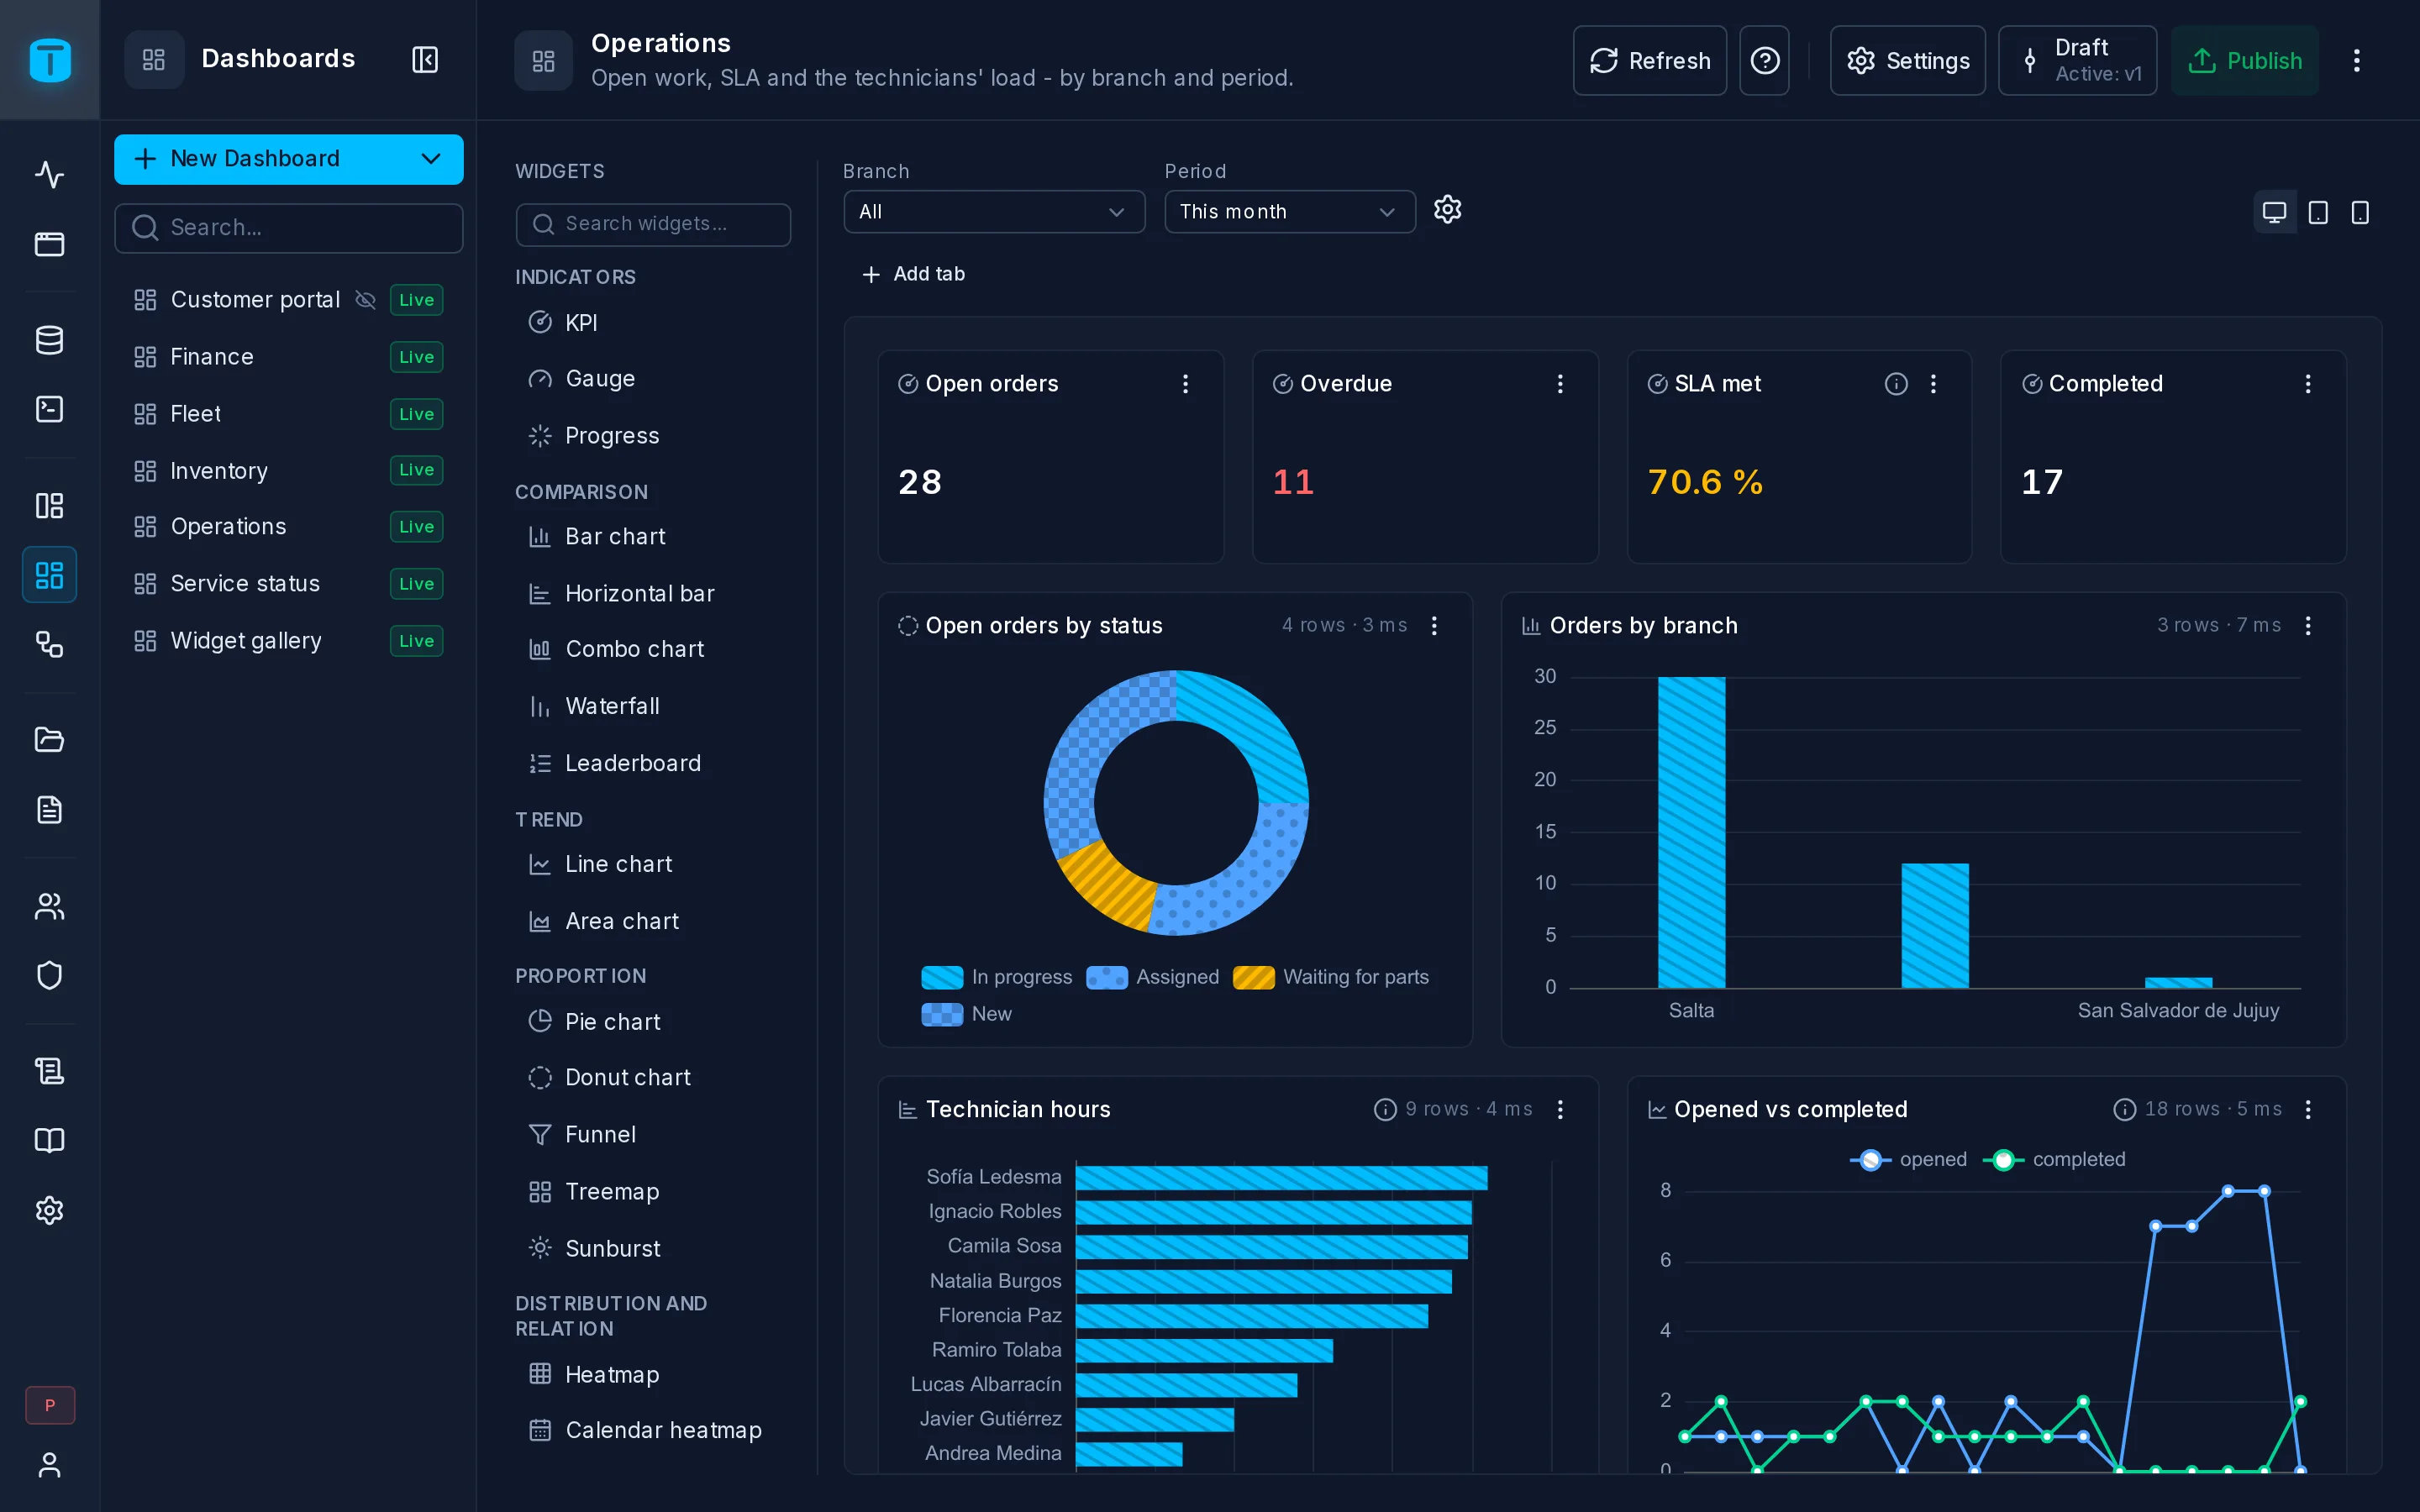Open the Period dropdown set to This month
Viewport: 2420px width, 1512px height.
[1290, 212]
